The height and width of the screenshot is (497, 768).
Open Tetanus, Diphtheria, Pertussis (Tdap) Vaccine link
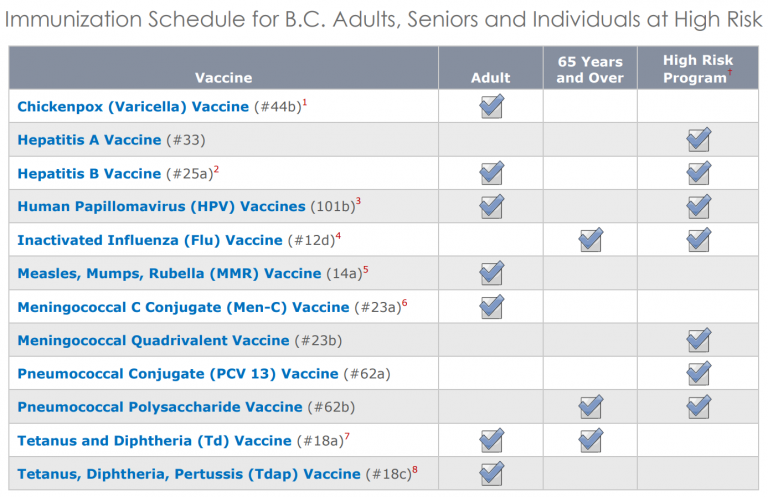(x=189, y=474)
